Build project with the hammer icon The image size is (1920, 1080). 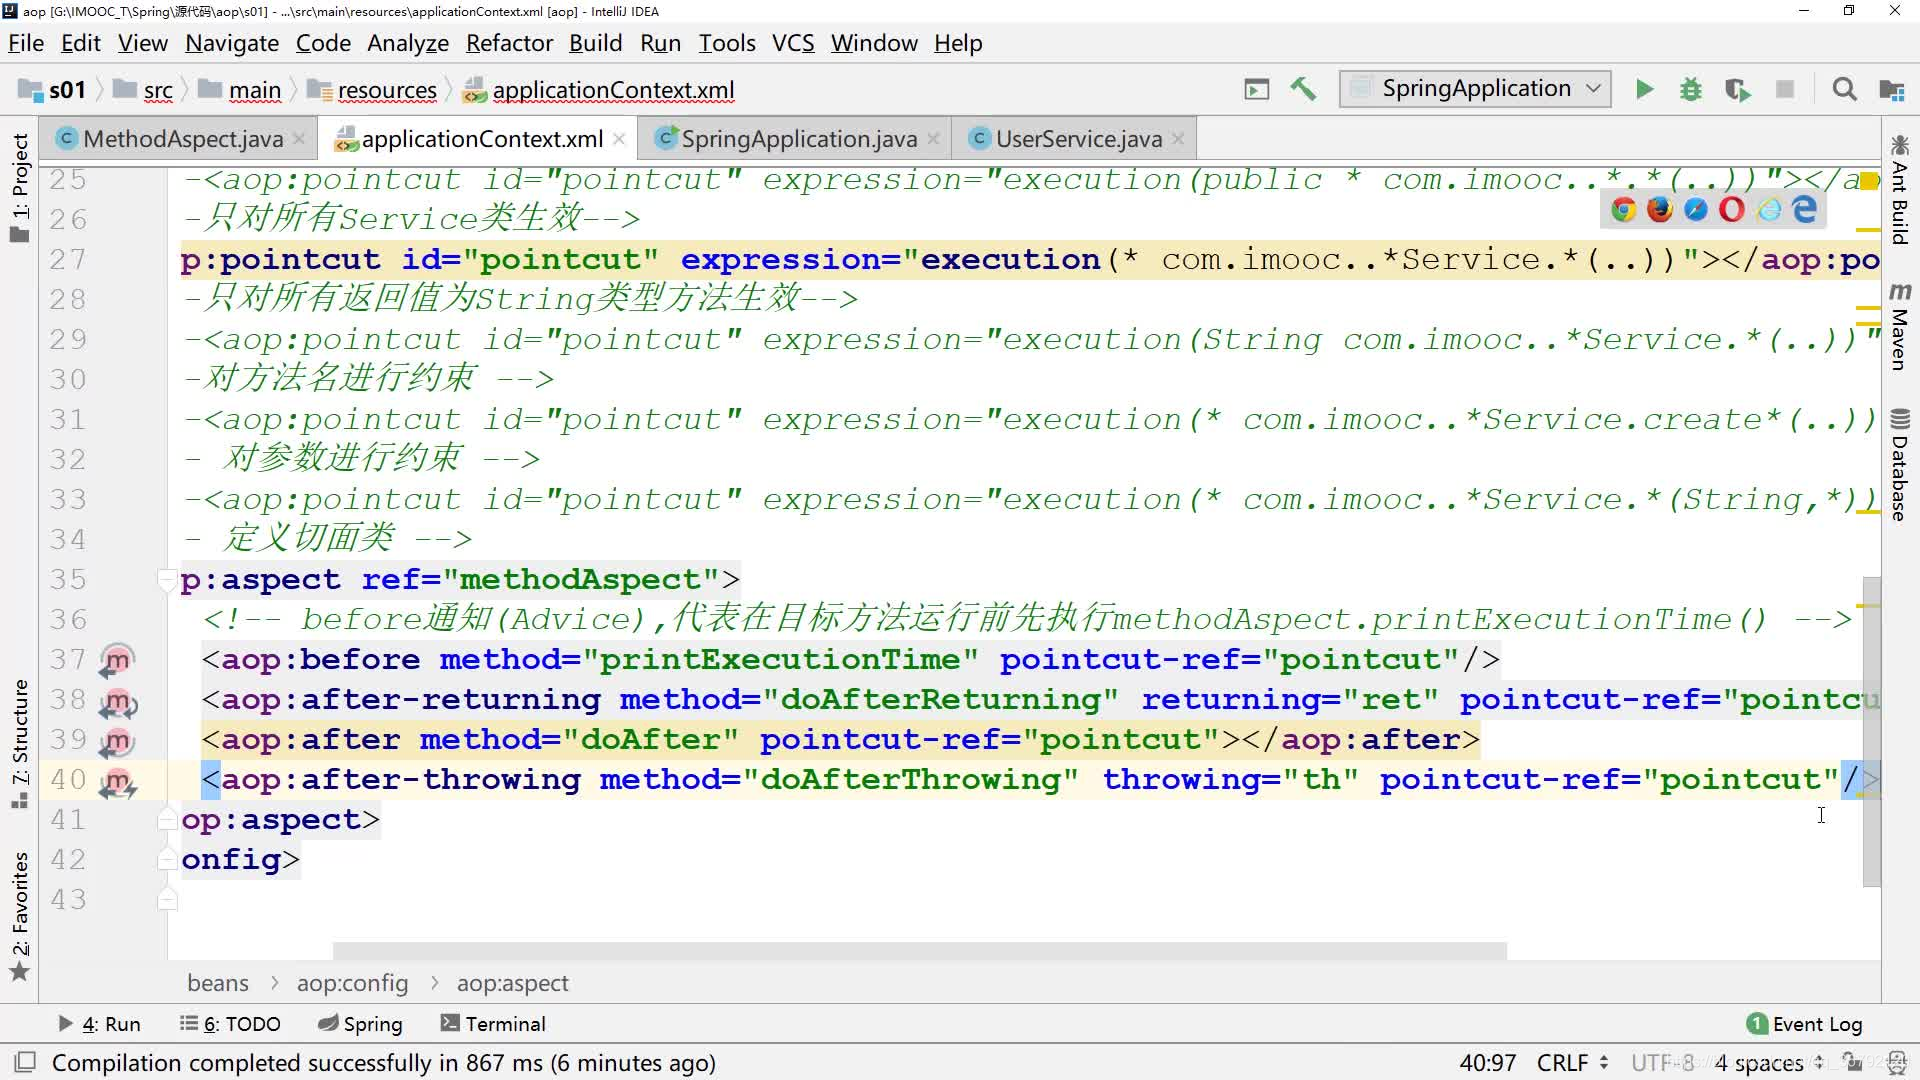pyautogui.click(x=1303, y=90)
